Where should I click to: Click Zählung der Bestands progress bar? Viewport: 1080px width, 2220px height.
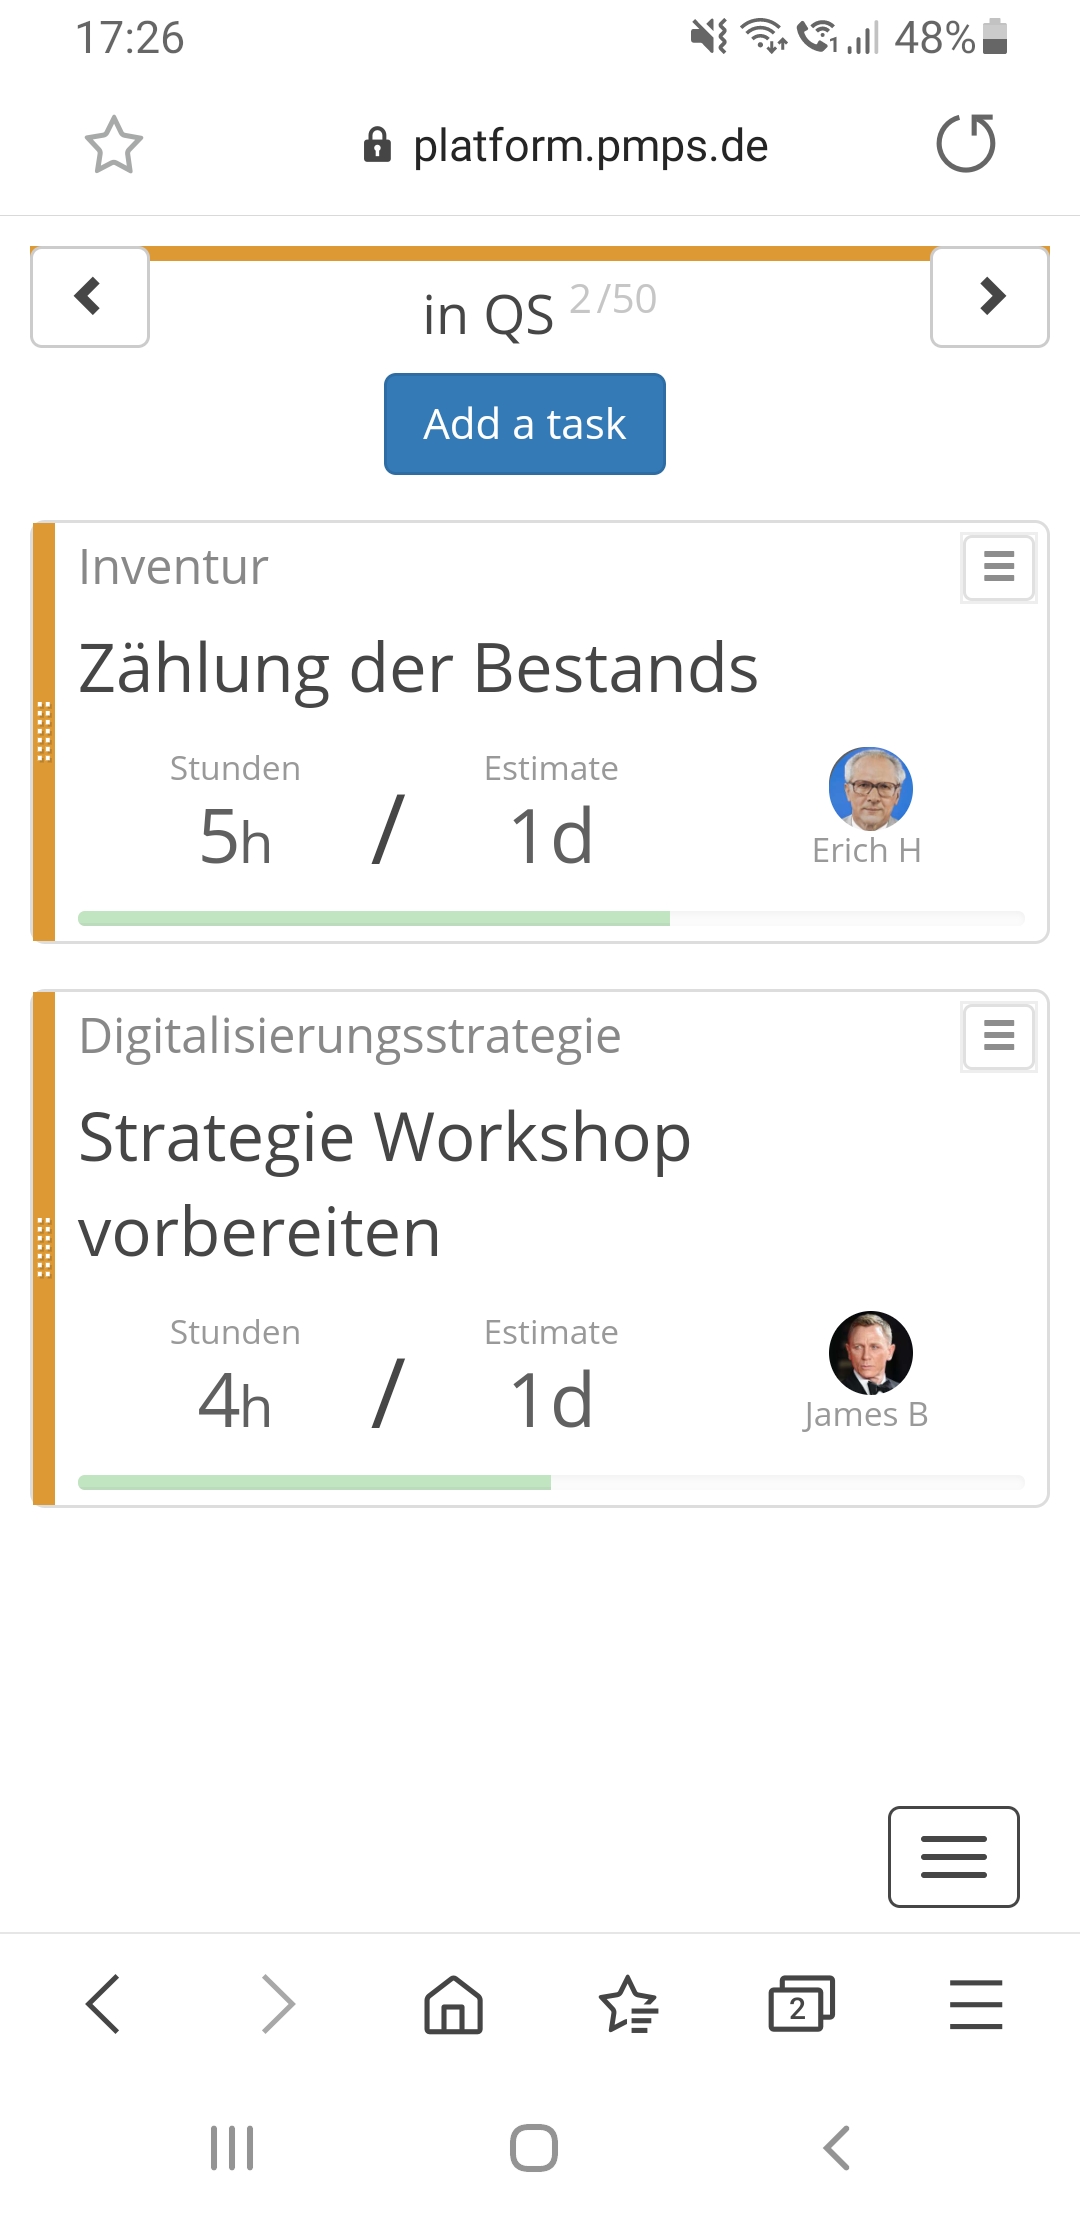(550, 918)
